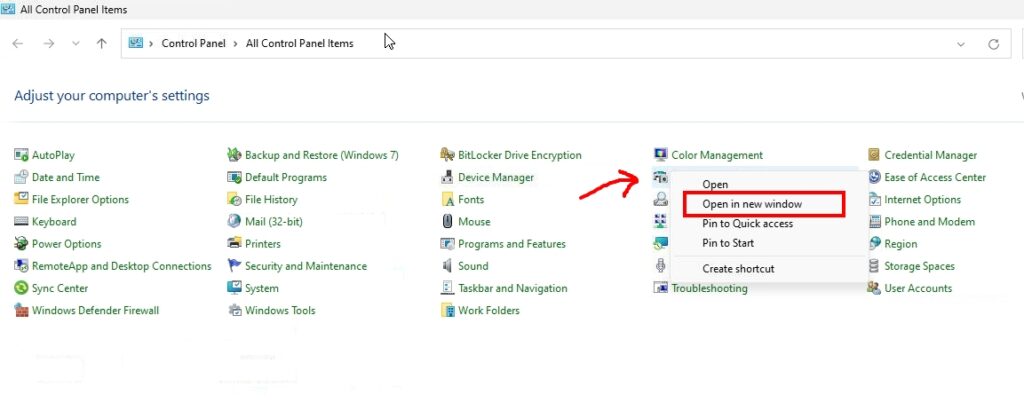Open the Windows Defender Firewall icon
1024x410 pixels.
(22, 311)
